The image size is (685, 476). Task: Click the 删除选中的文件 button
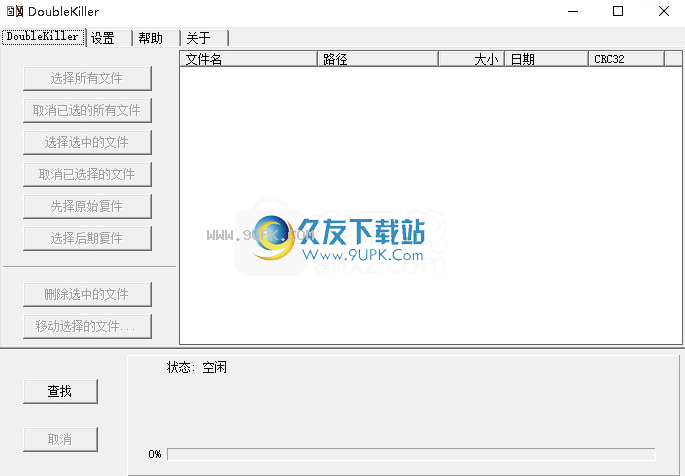tap(87, 294)
